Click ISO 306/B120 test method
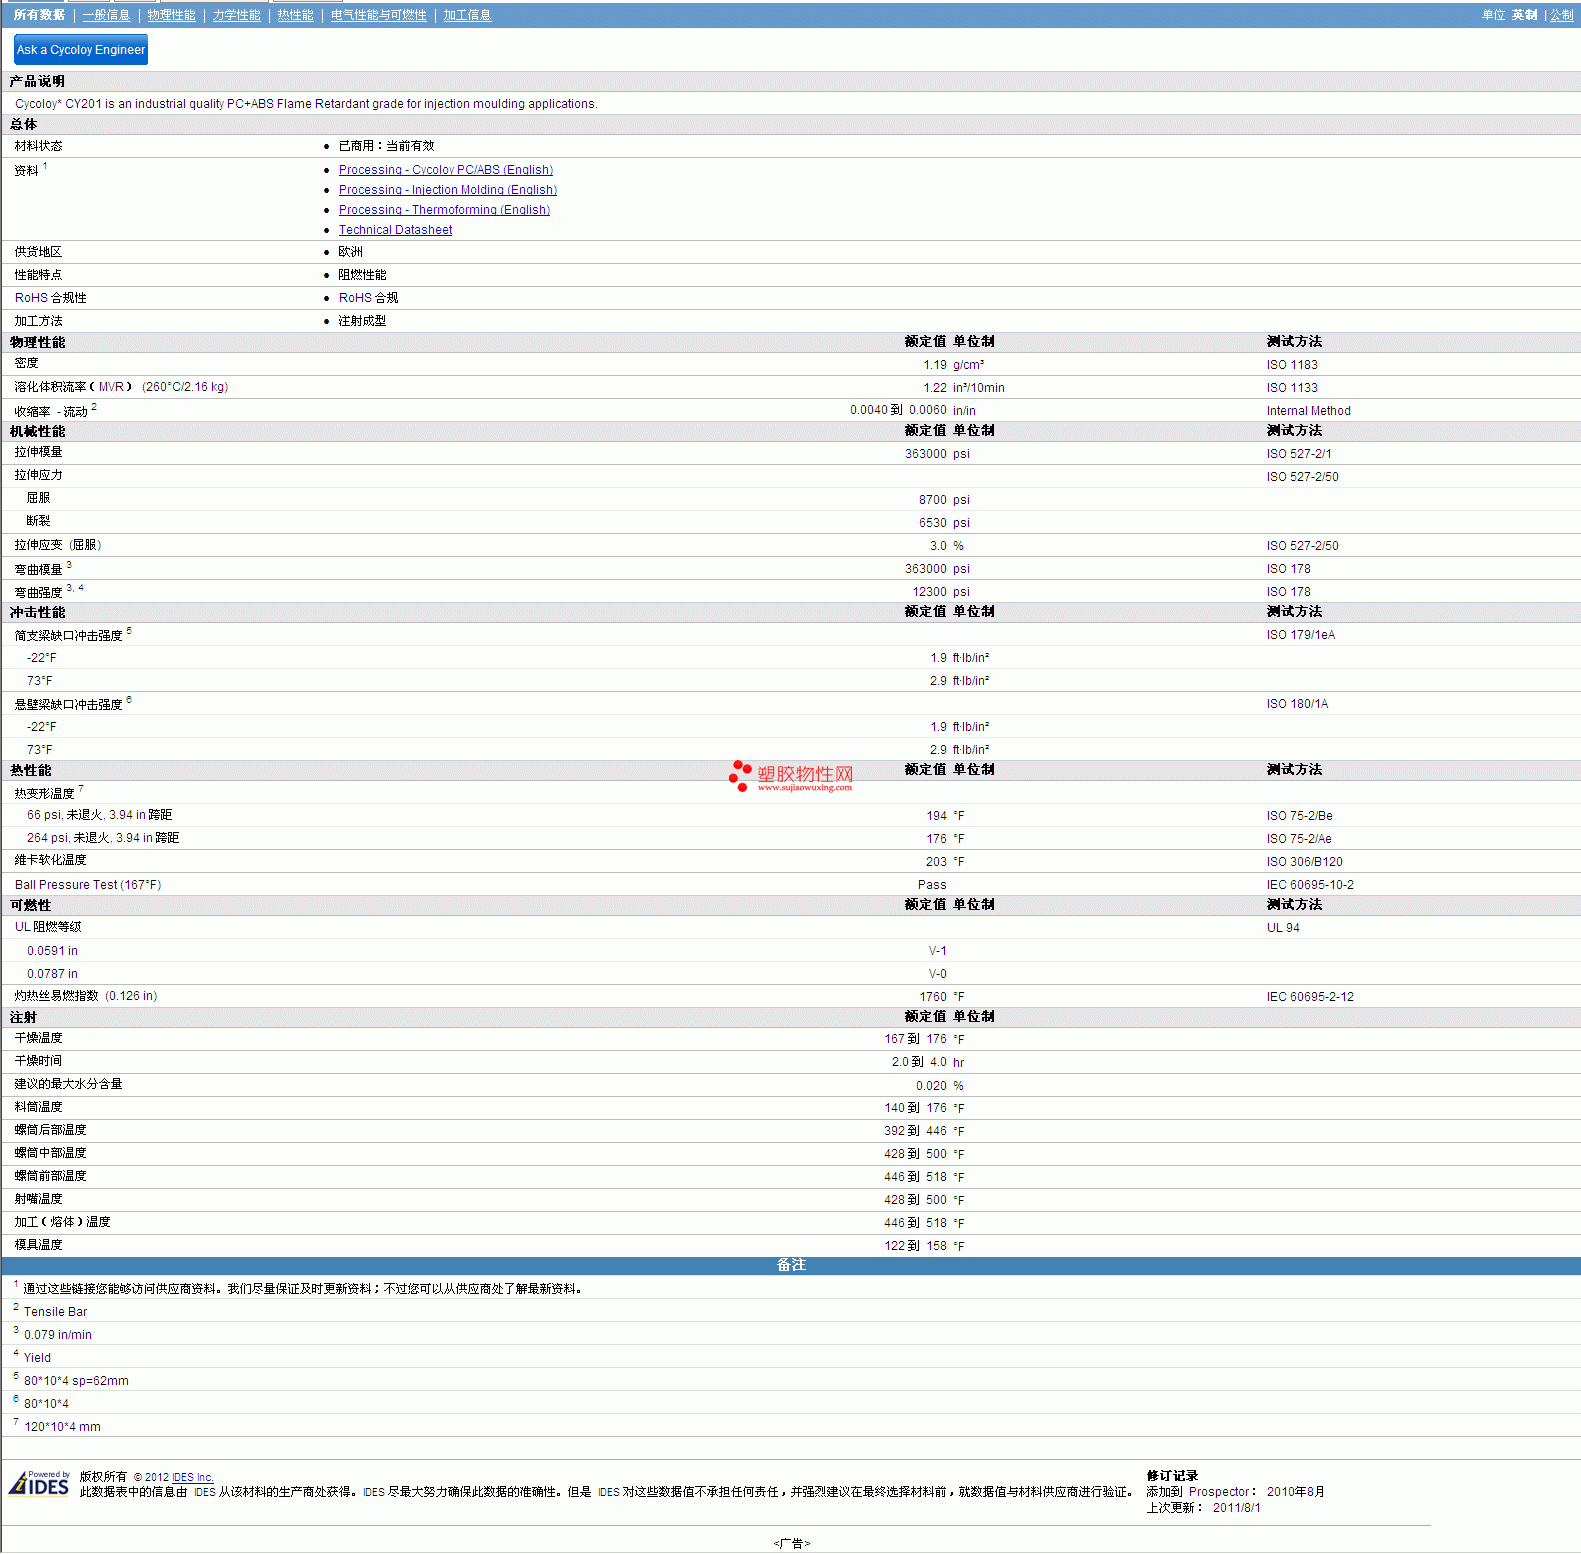The height and width of the screenshot is (1554, 1581). coord(1304,862)
